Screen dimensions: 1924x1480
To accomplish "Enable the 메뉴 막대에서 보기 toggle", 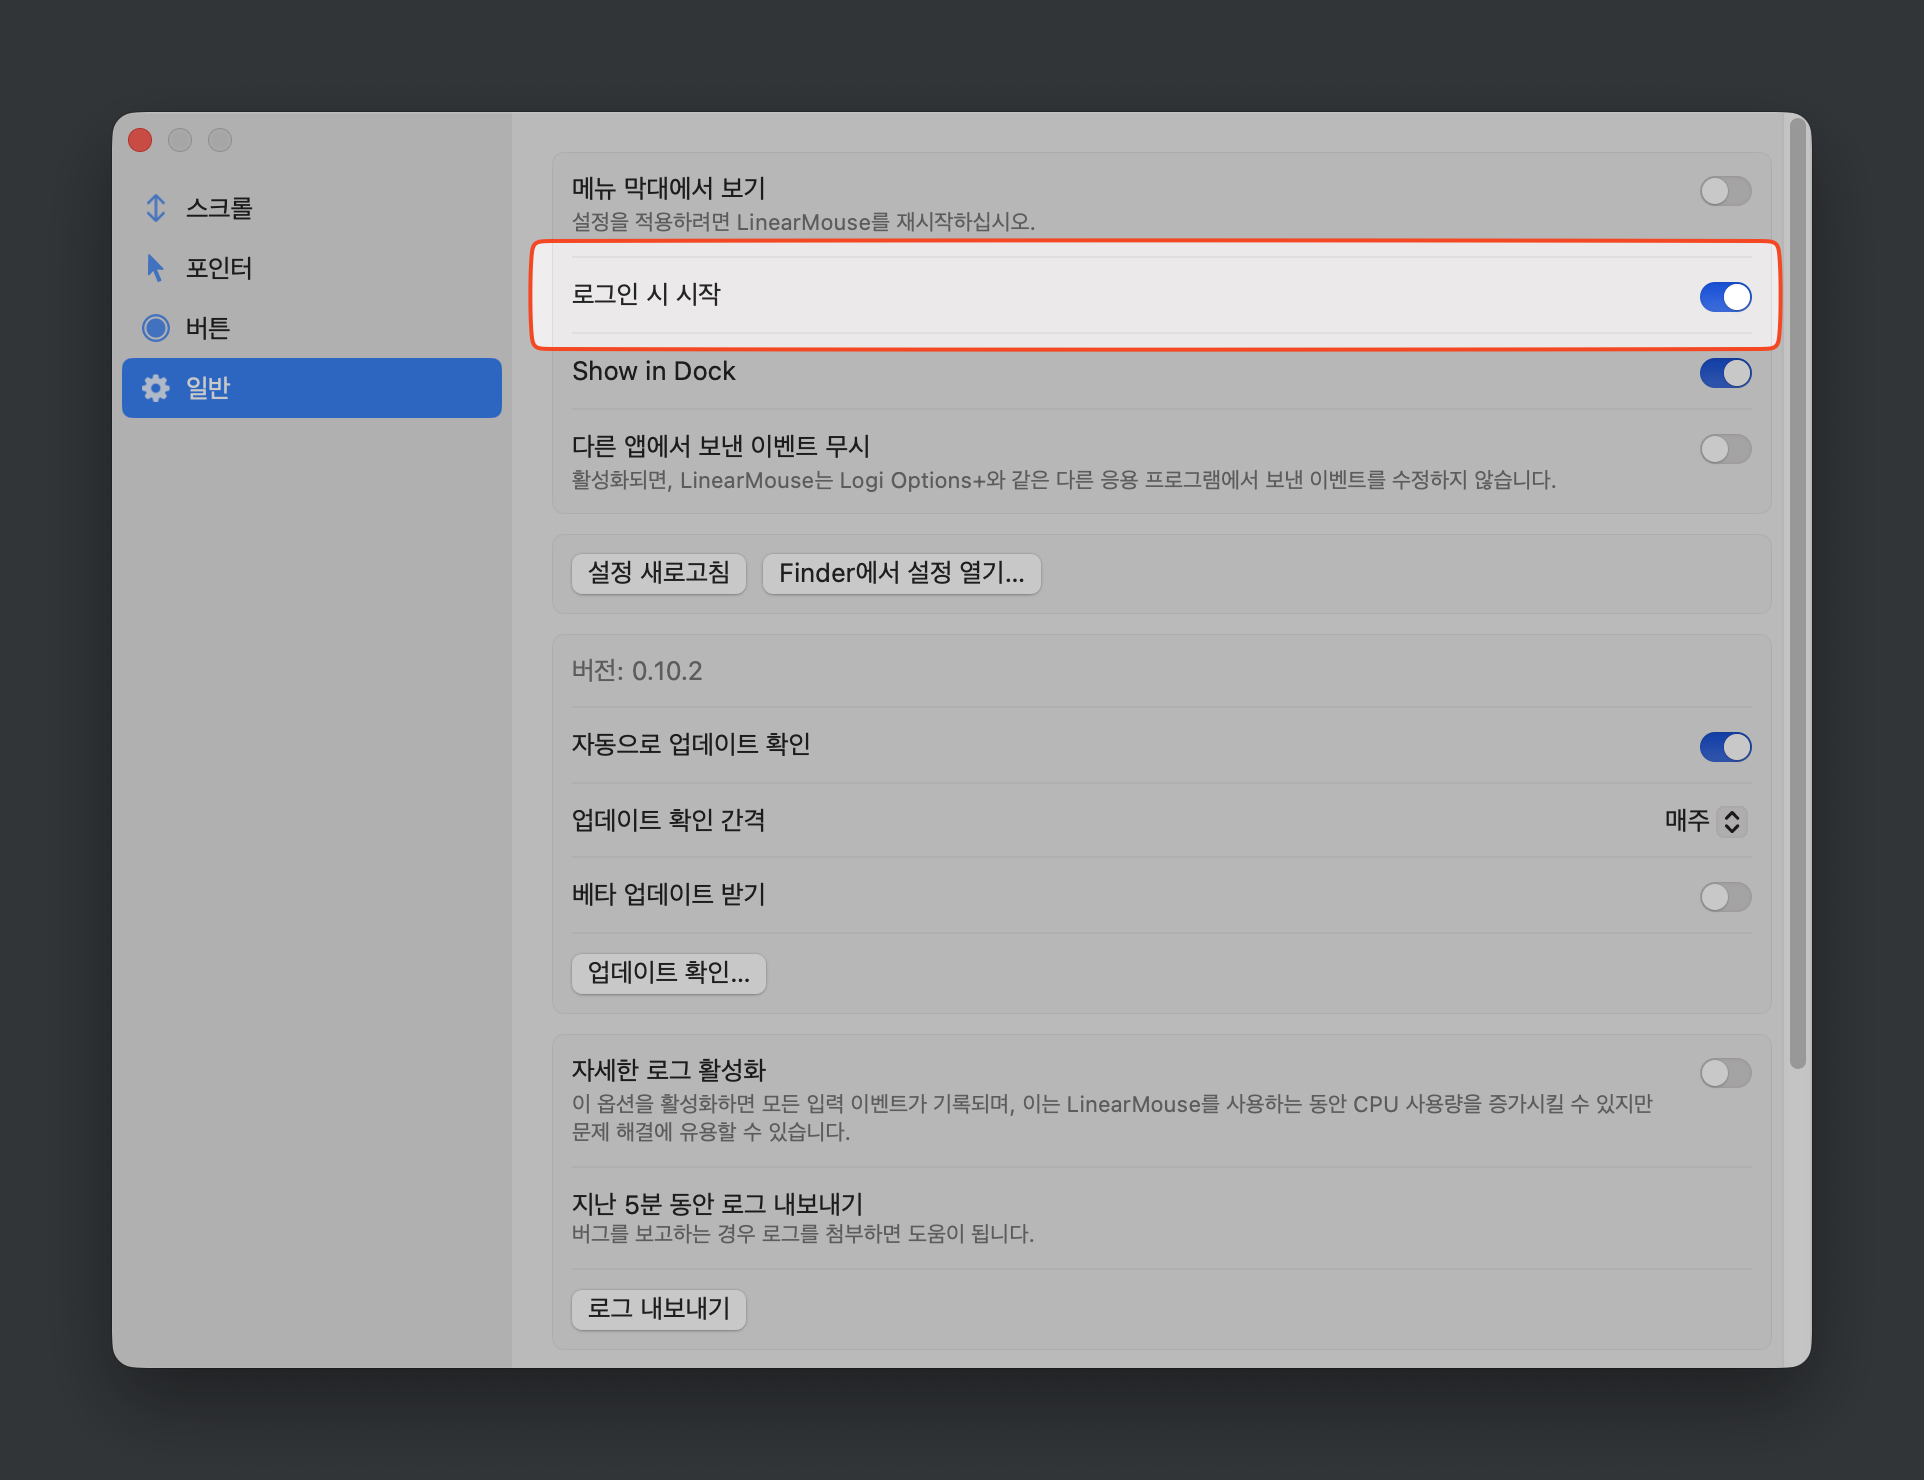I will [1725, 191].
